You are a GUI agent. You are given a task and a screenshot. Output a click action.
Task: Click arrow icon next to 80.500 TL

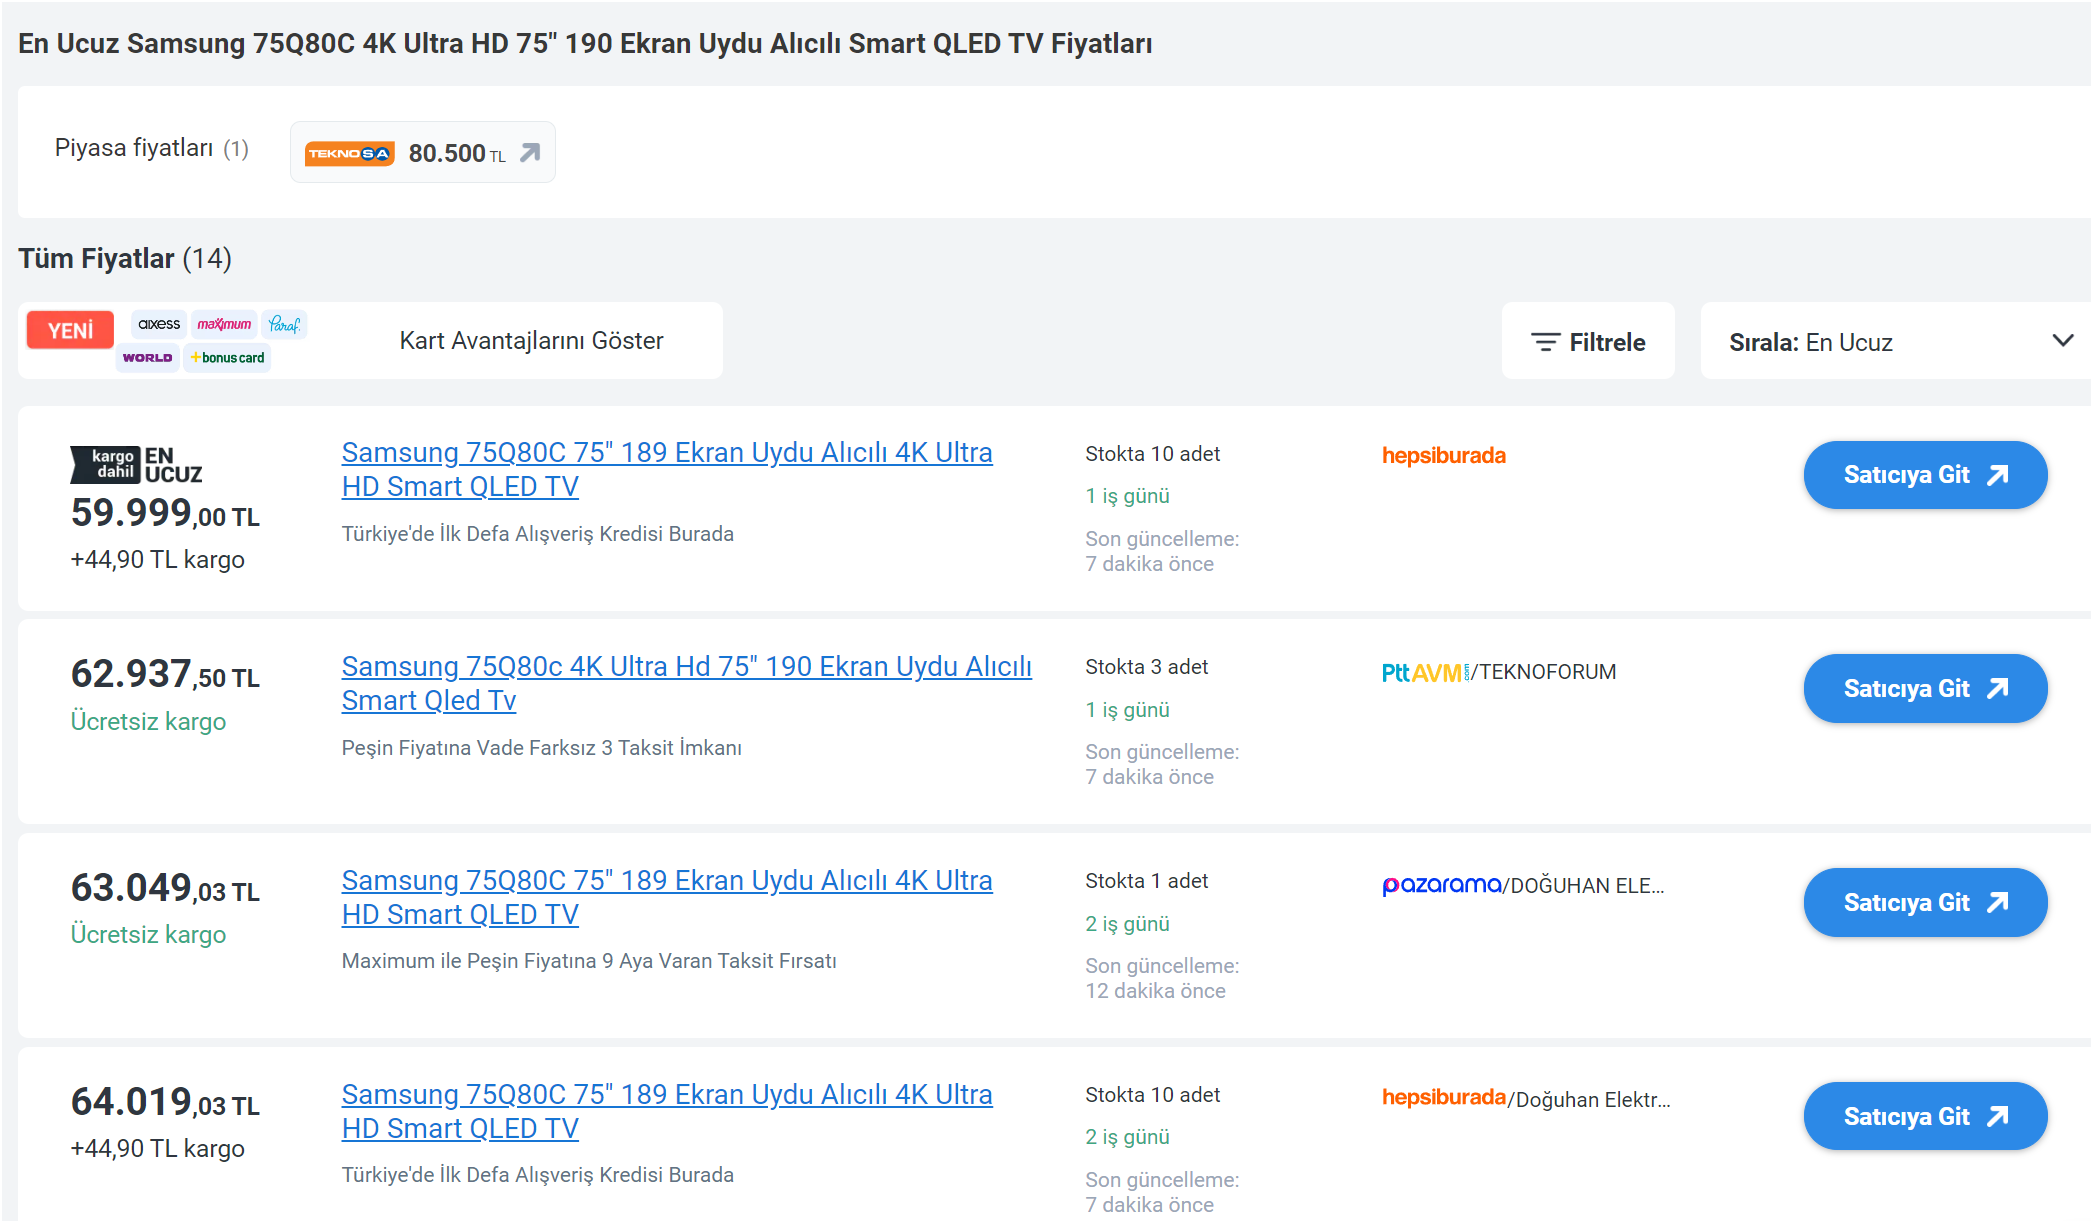coord(530,152)
